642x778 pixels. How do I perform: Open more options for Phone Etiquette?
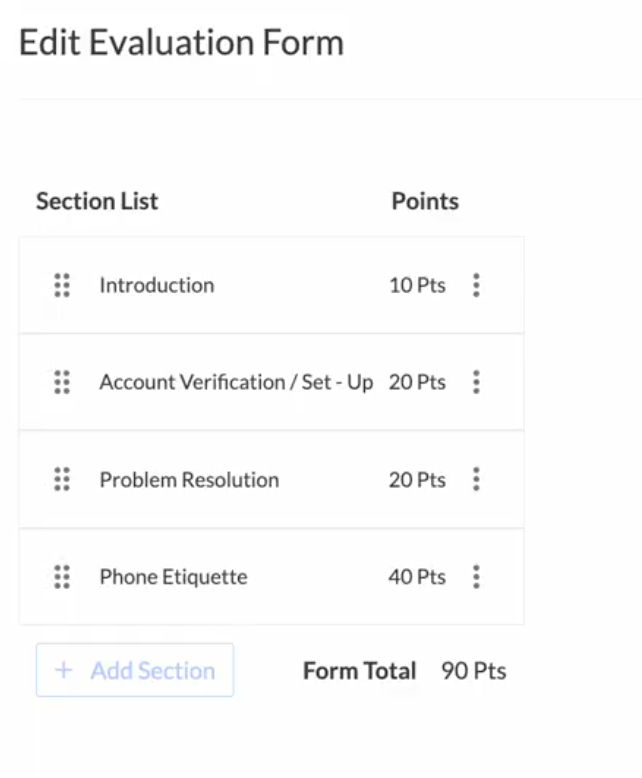(x=476, y=577)
